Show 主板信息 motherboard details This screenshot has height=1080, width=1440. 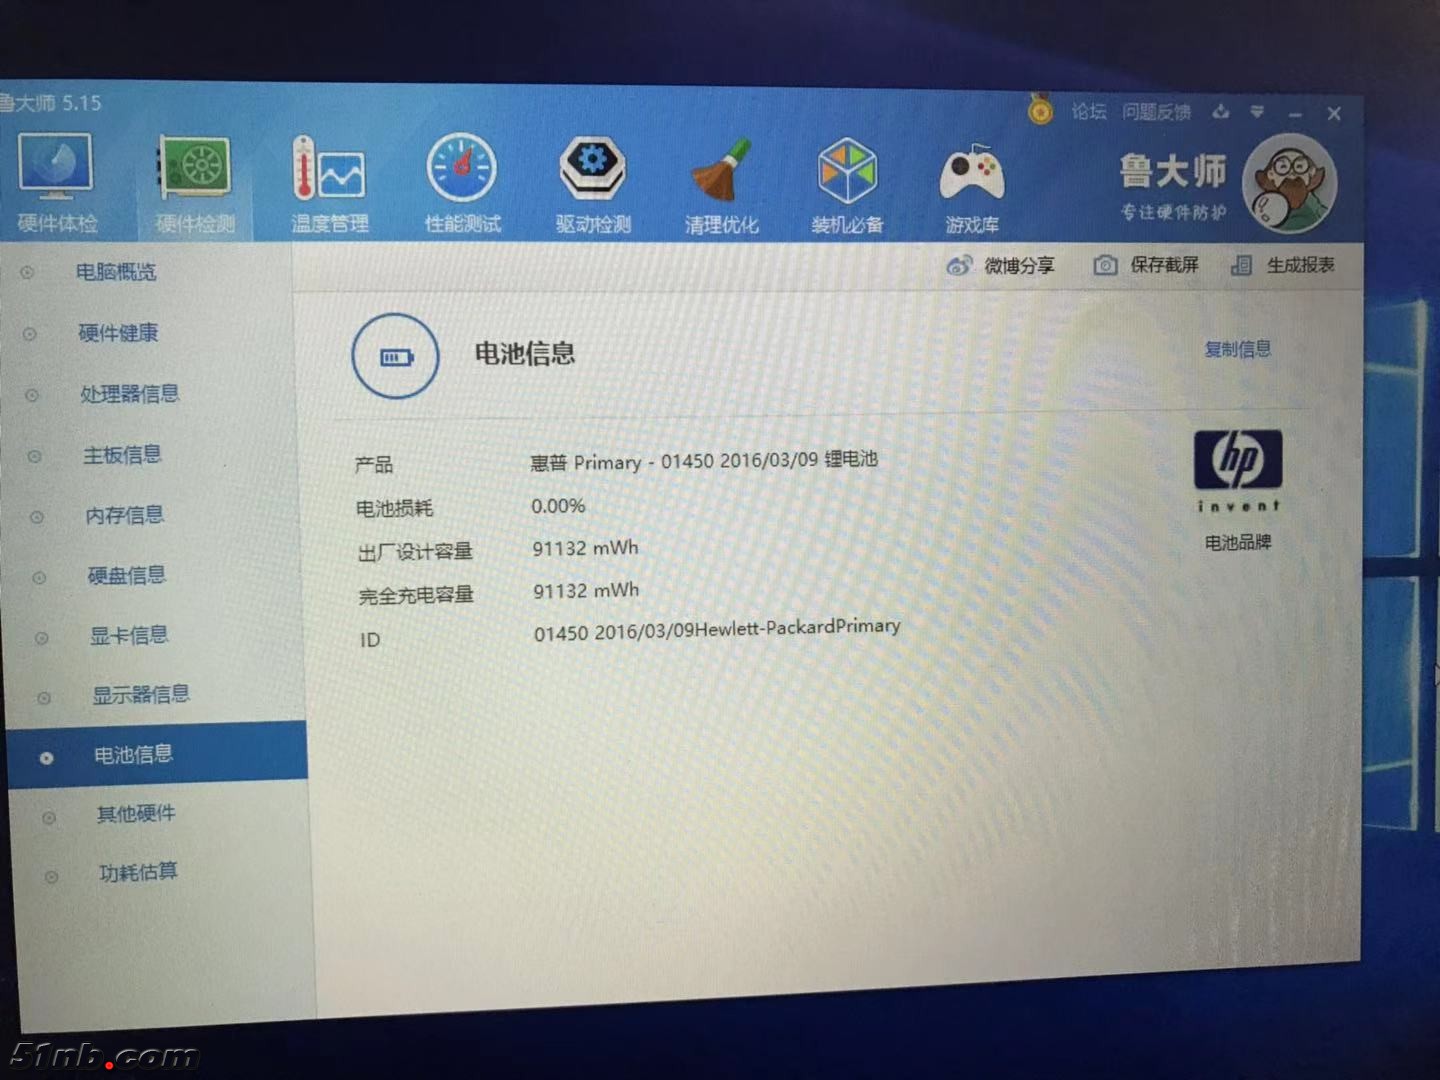click(122, 455)
